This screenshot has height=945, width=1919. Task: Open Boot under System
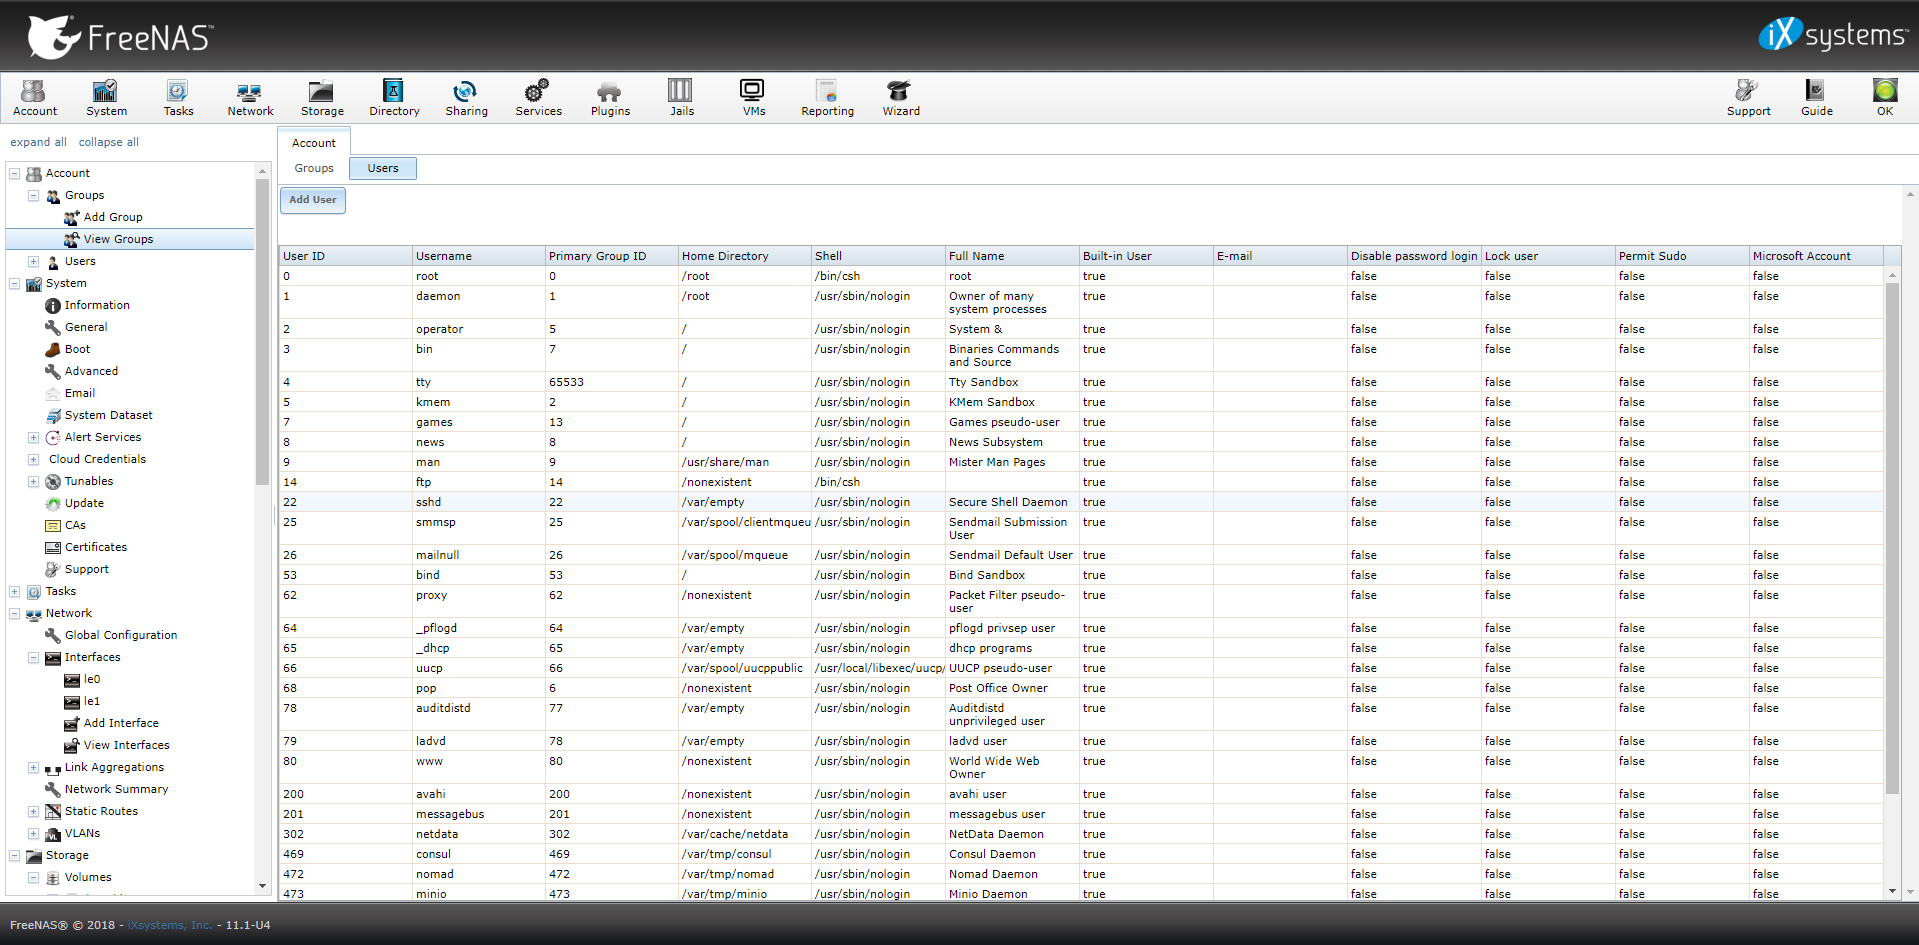(x=77, y=349)
